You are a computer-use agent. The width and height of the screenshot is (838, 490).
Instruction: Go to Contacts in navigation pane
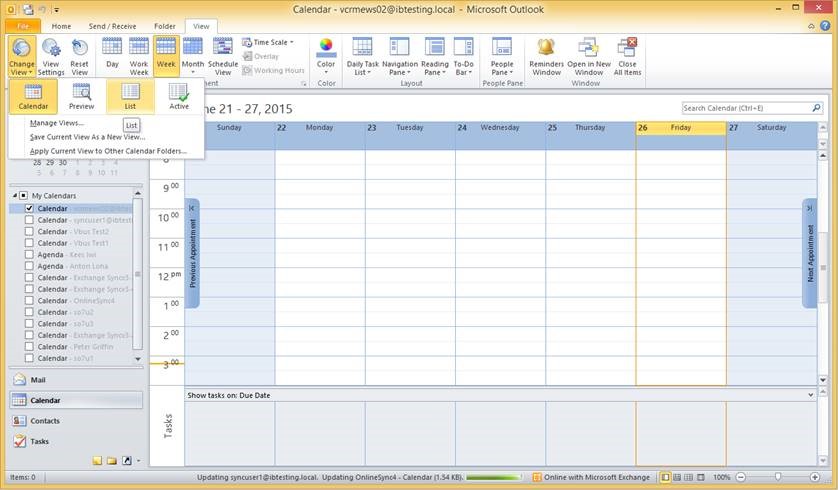click(76, 421)
